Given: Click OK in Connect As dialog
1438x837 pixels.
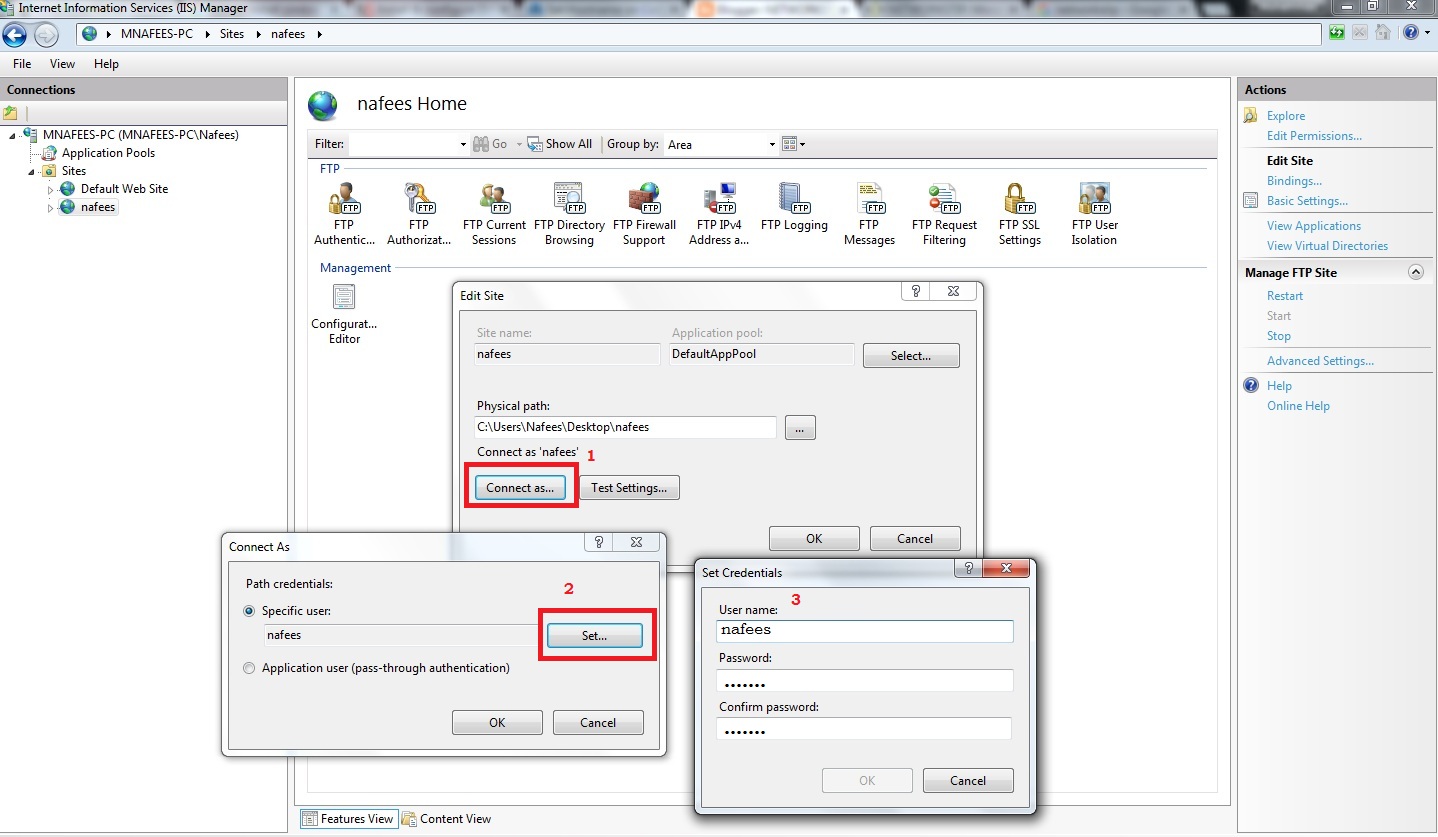Looking at the screenshot, I should (x=497, y=723).
